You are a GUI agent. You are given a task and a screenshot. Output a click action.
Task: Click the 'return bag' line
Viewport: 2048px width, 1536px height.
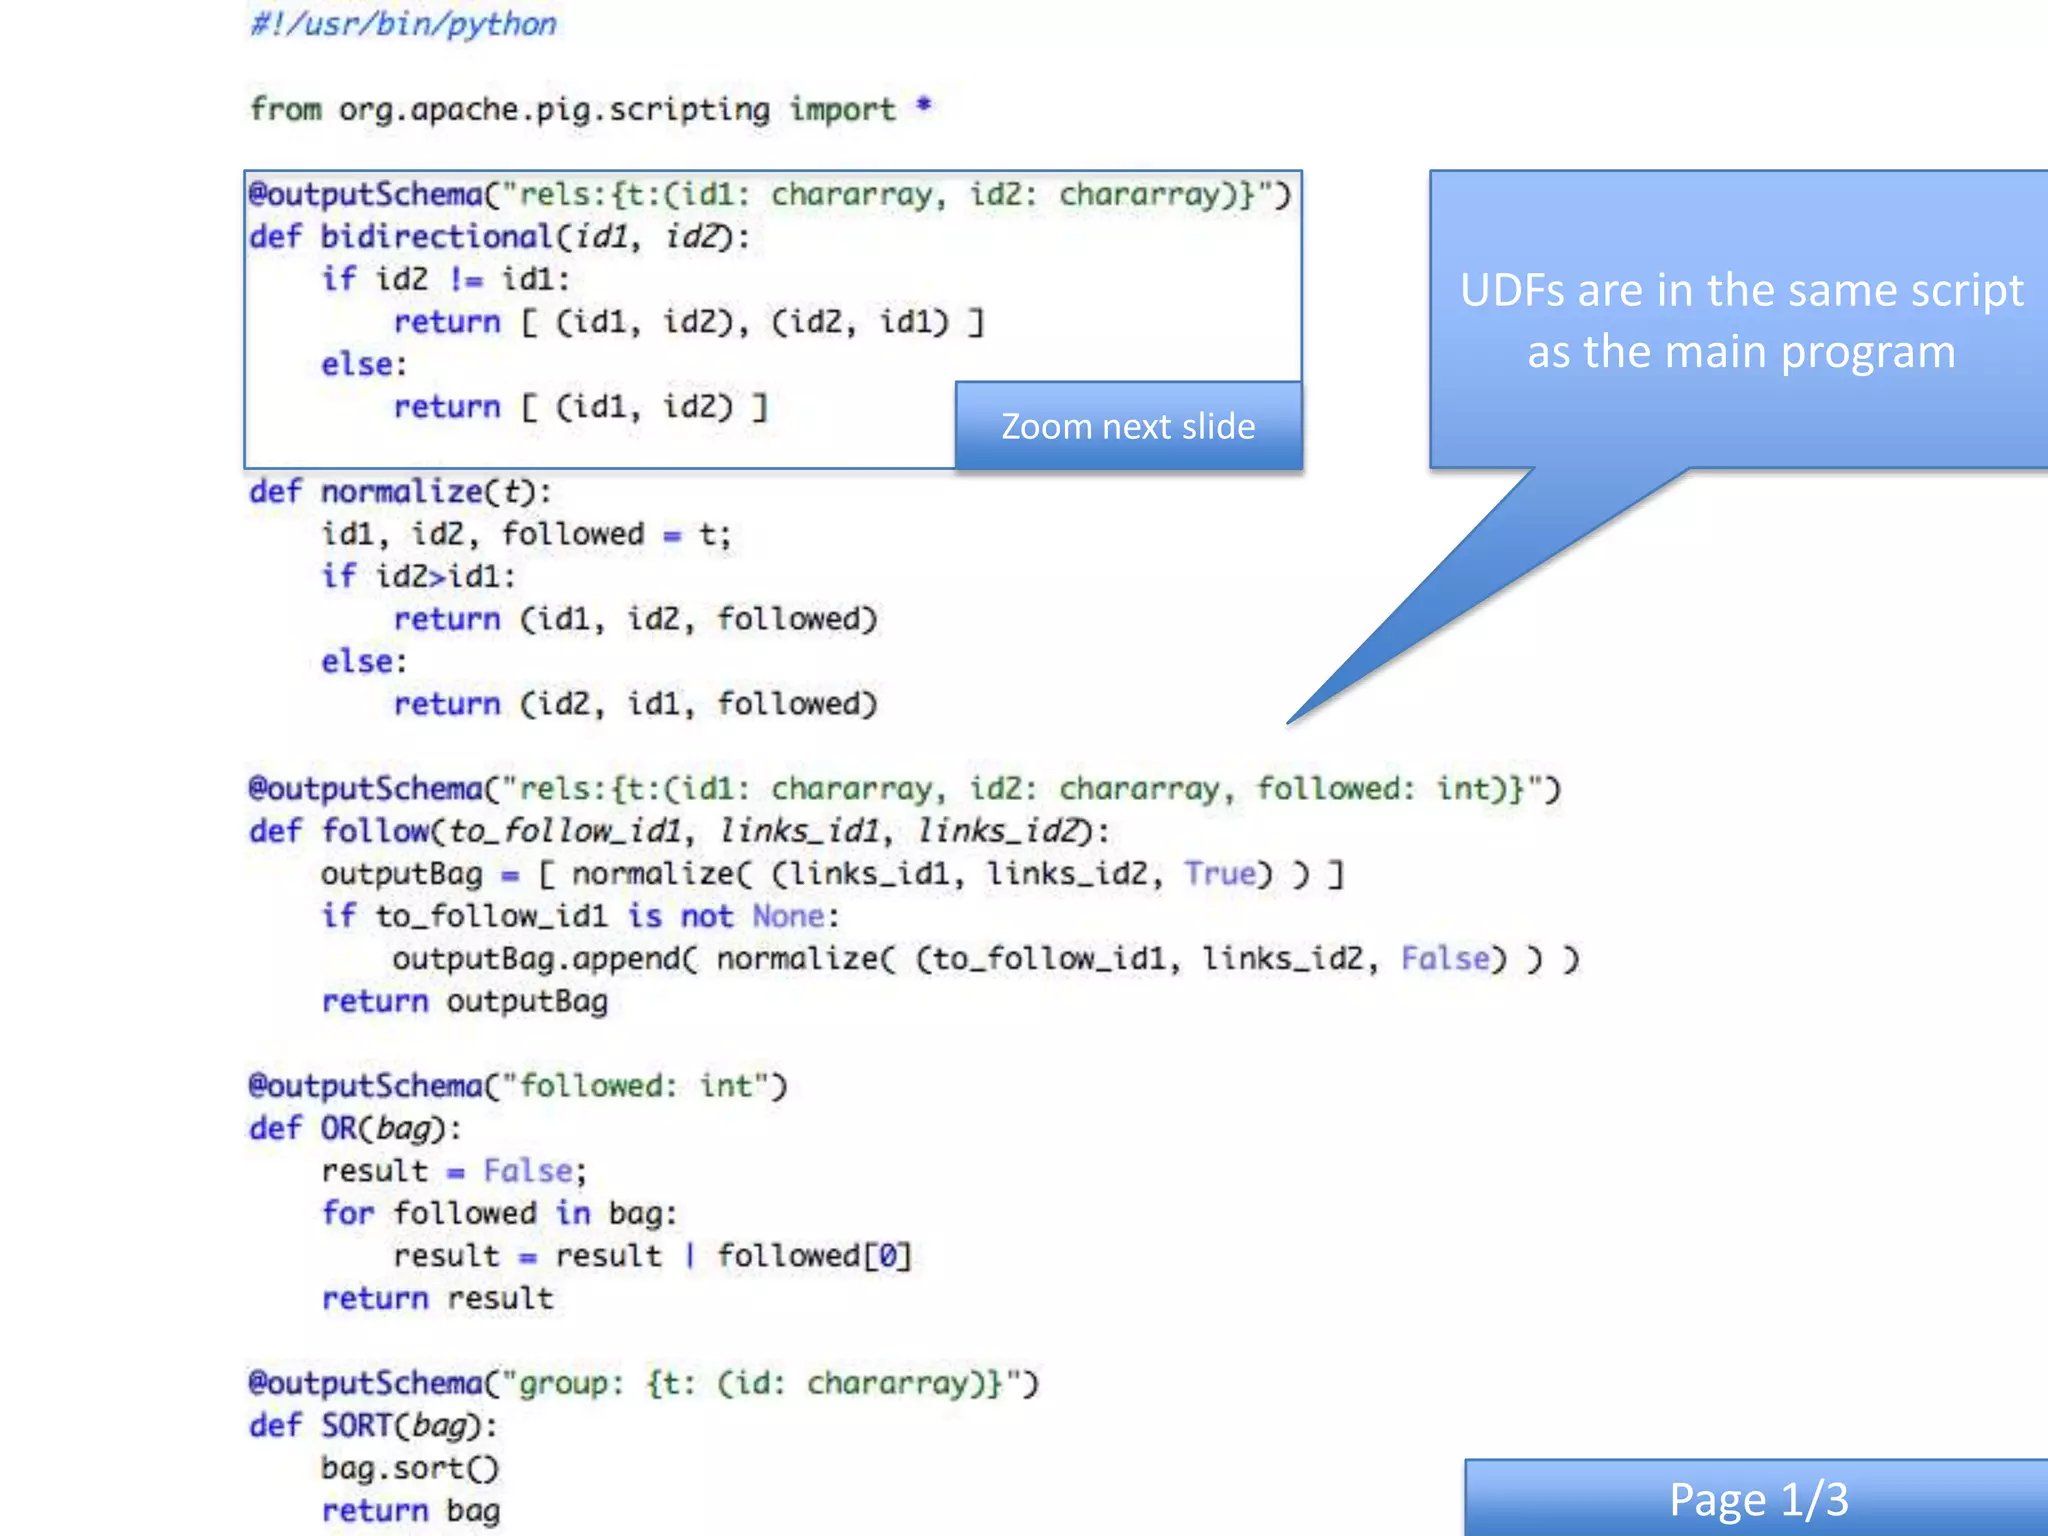point(411,1511)
